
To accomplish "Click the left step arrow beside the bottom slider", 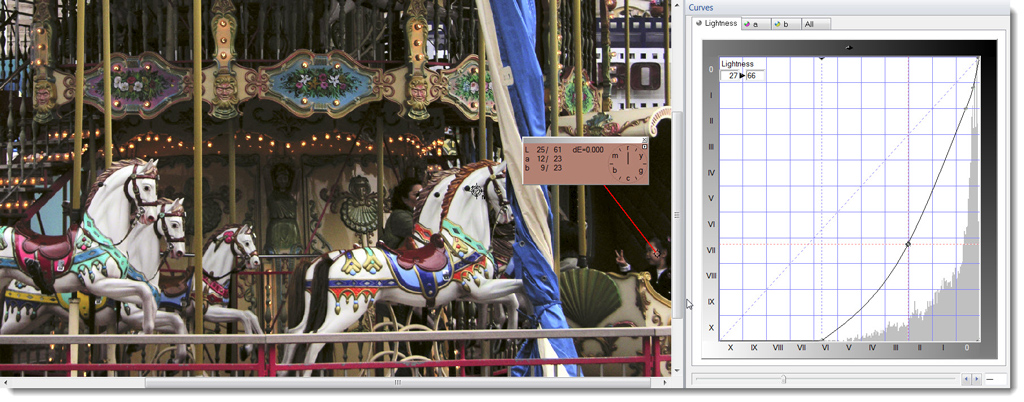I will click(966, 379).
